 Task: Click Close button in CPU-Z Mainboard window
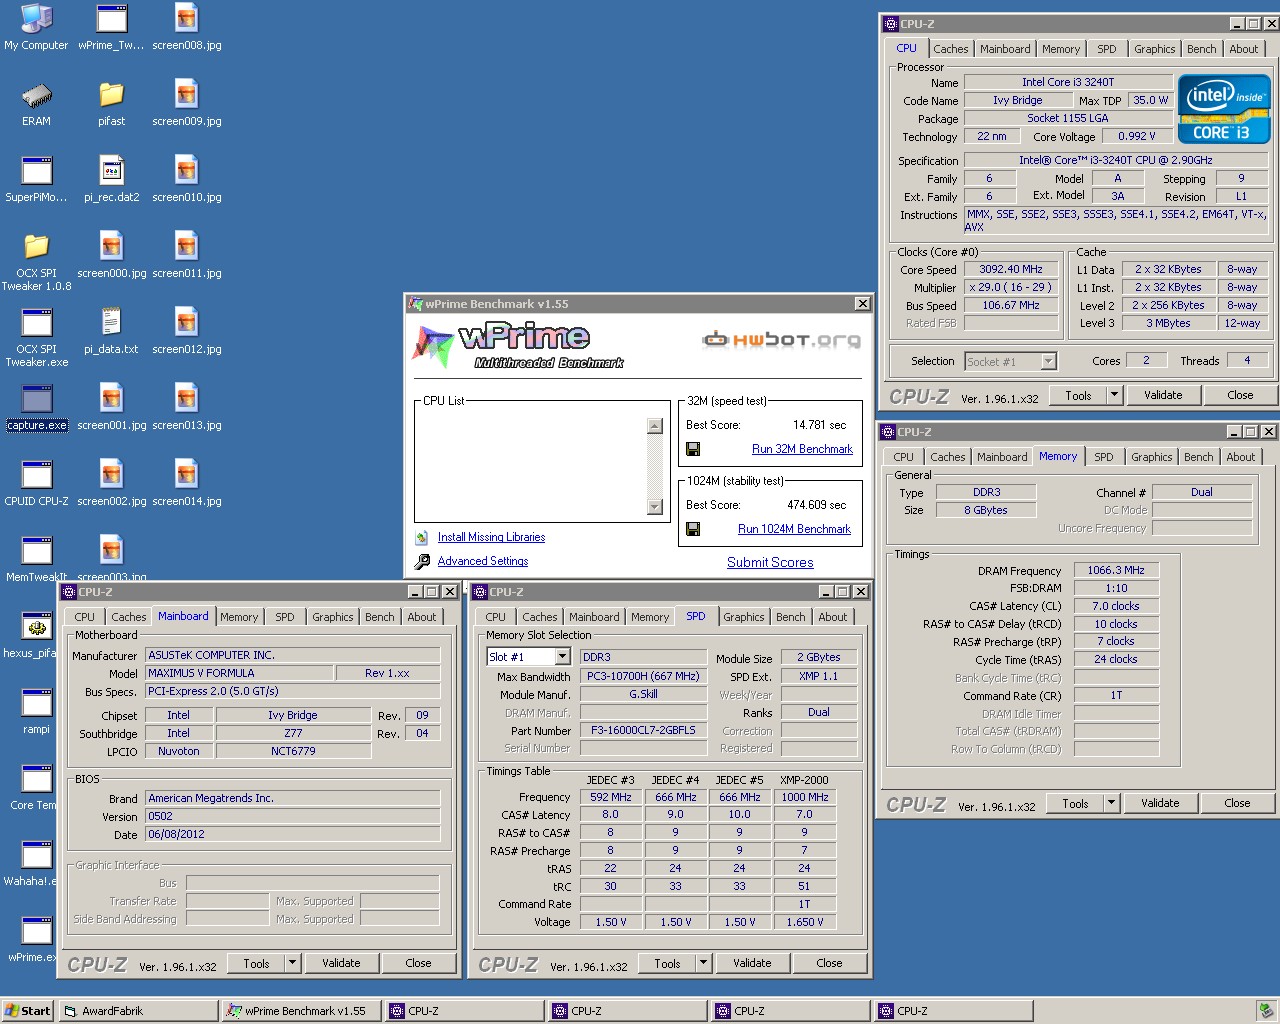point(418,963)
